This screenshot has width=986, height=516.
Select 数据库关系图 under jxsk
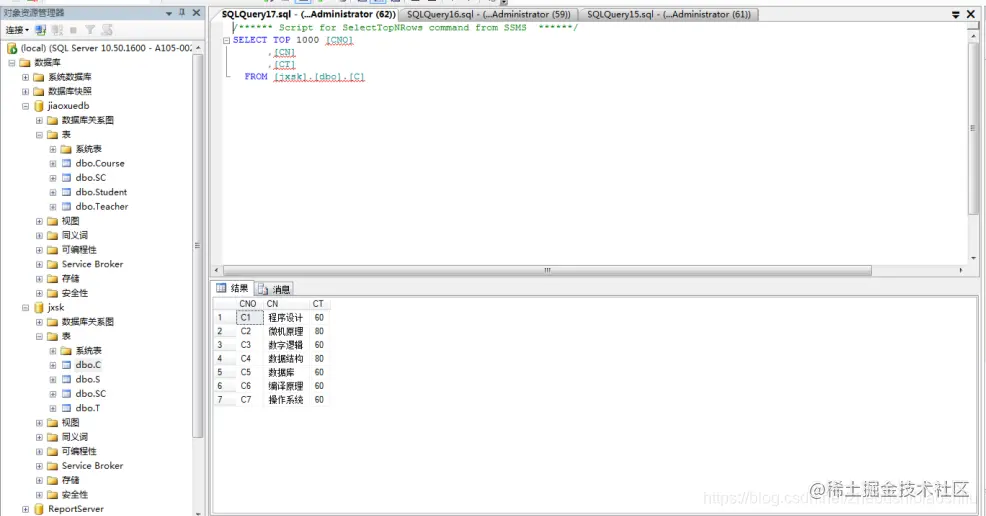87,322
